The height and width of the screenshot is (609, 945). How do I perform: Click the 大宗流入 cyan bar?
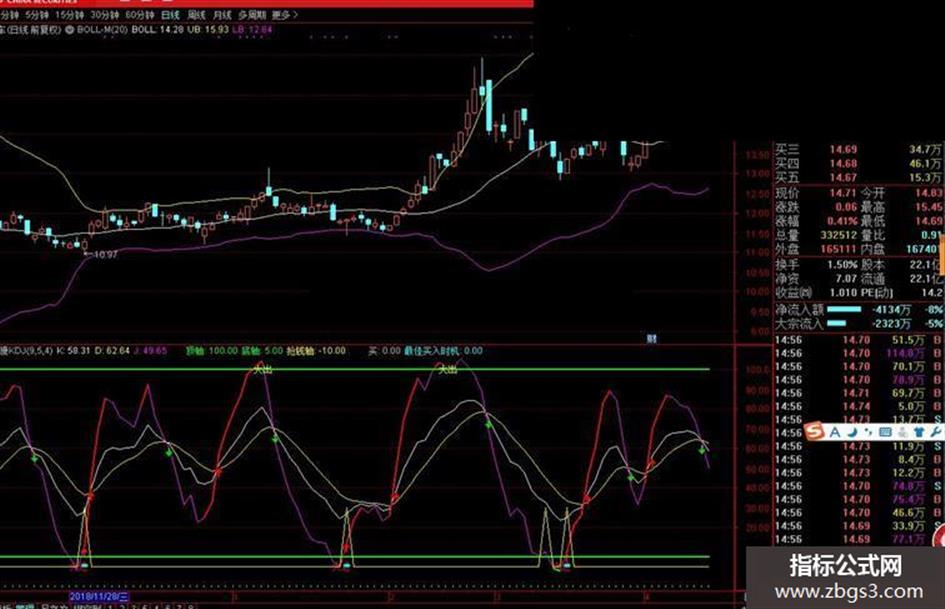(837, 324)
